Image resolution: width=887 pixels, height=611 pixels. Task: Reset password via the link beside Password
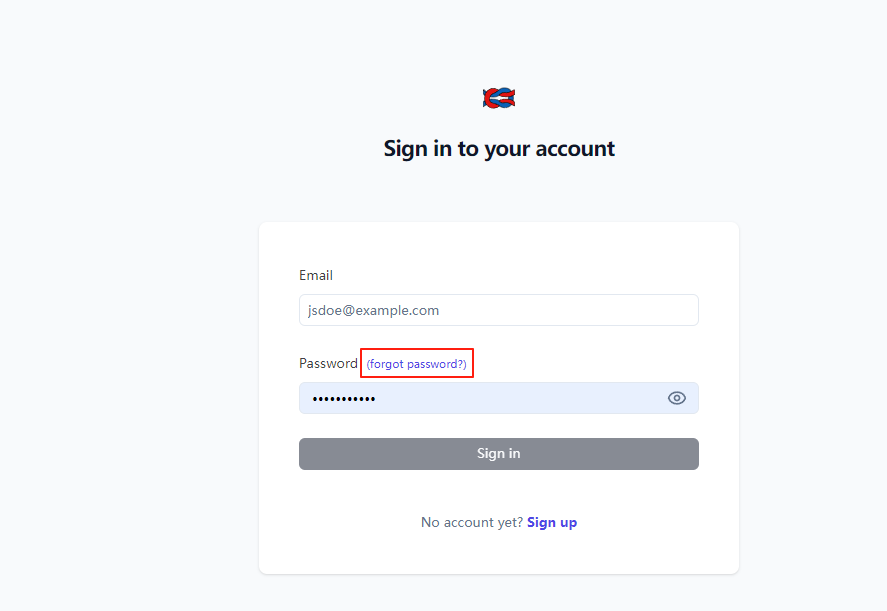416,364
